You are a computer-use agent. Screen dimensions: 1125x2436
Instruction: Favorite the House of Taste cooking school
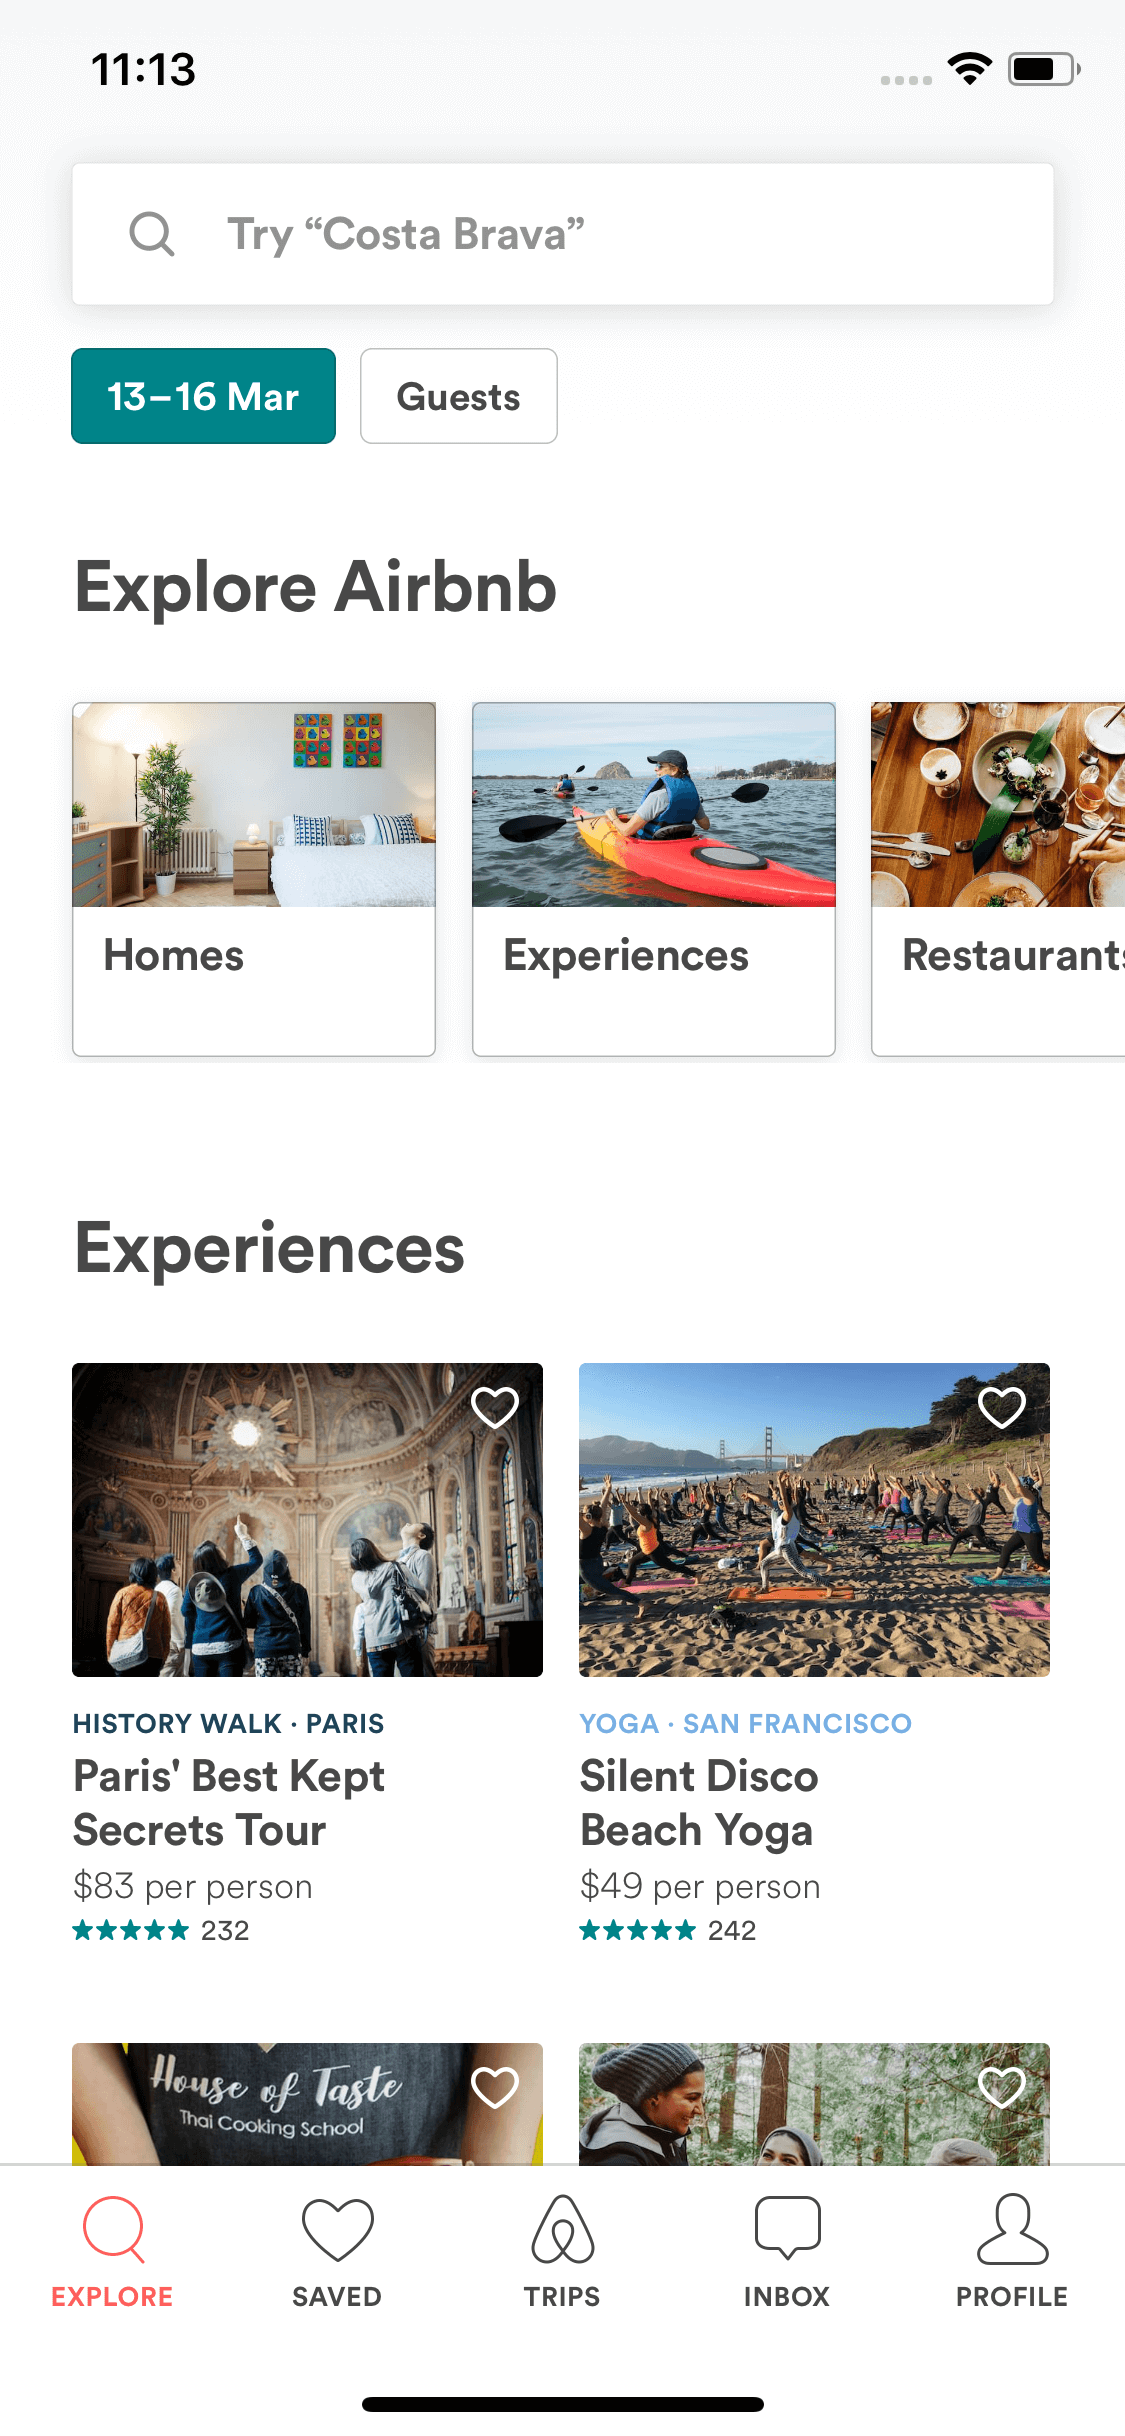[495, 2087]
